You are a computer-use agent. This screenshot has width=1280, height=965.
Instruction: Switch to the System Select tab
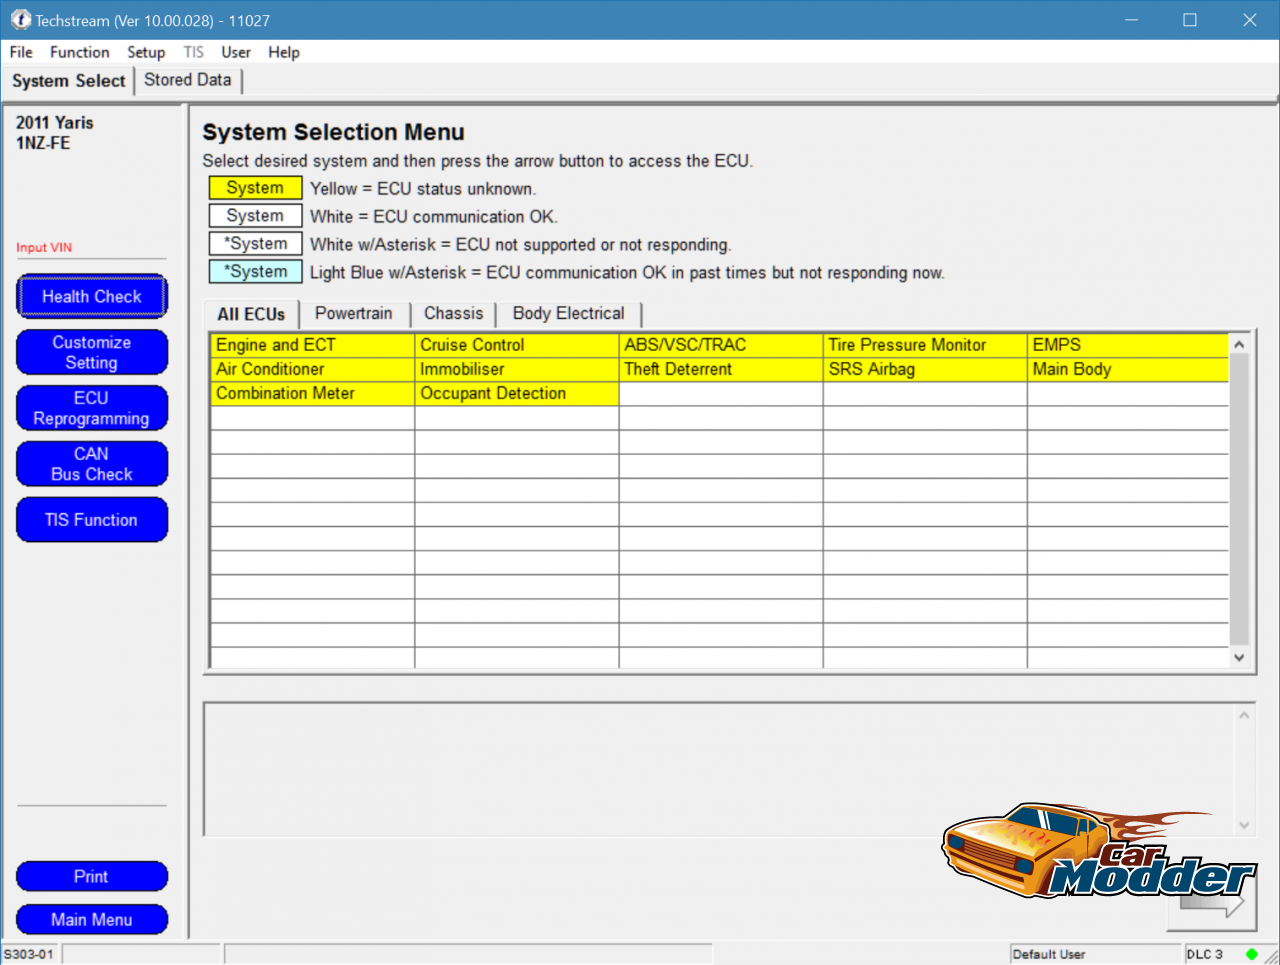pos(69,81)
